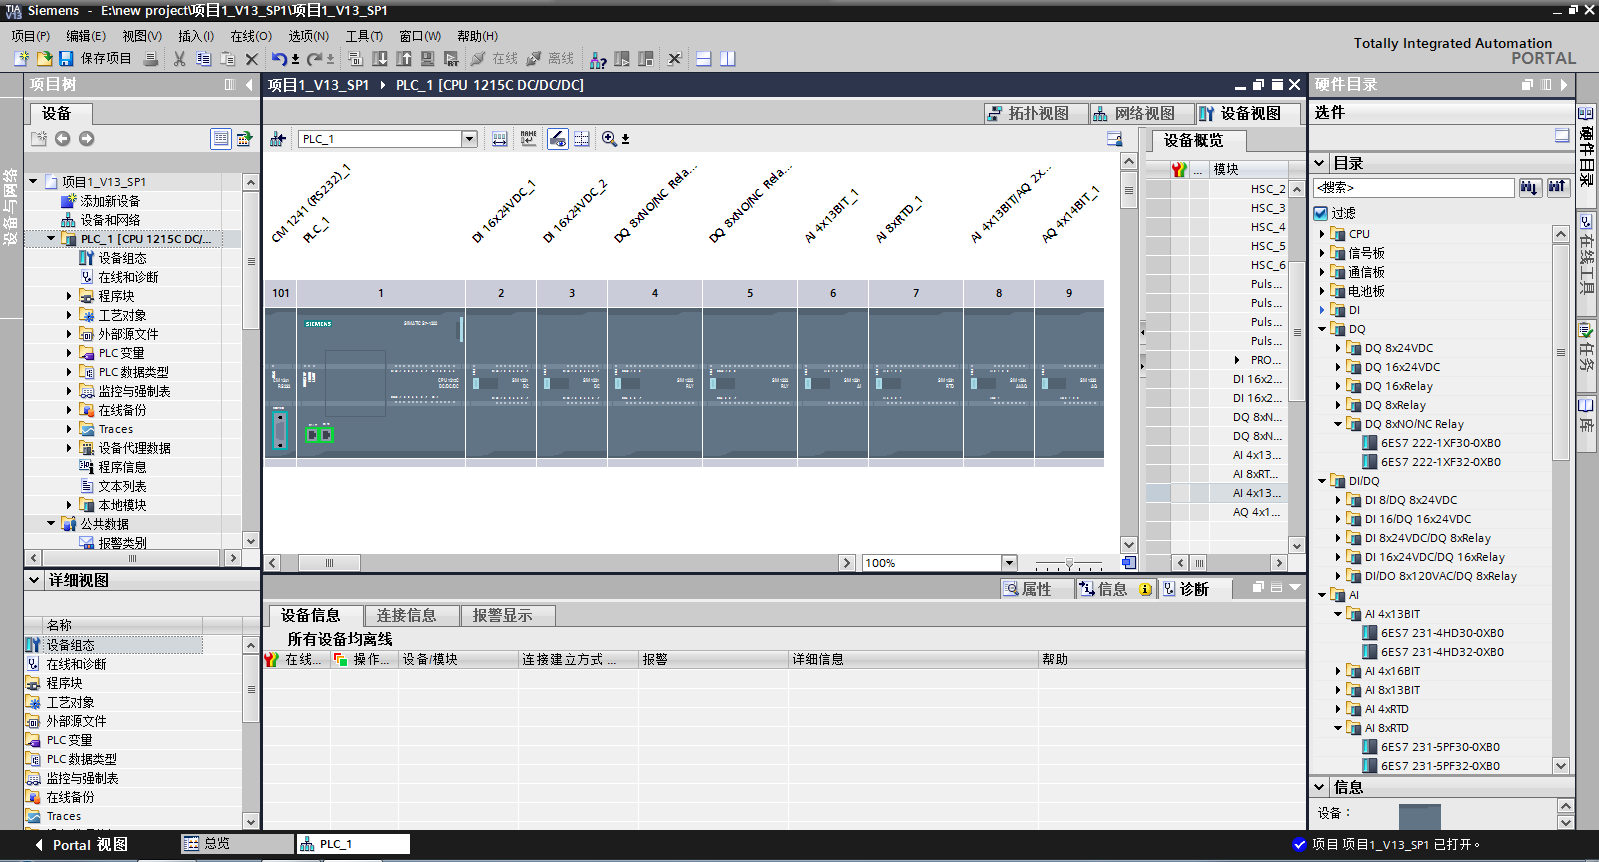Expand 程序块 node in project tree
Screen dimensions: 1599x862
click(69, 296)
